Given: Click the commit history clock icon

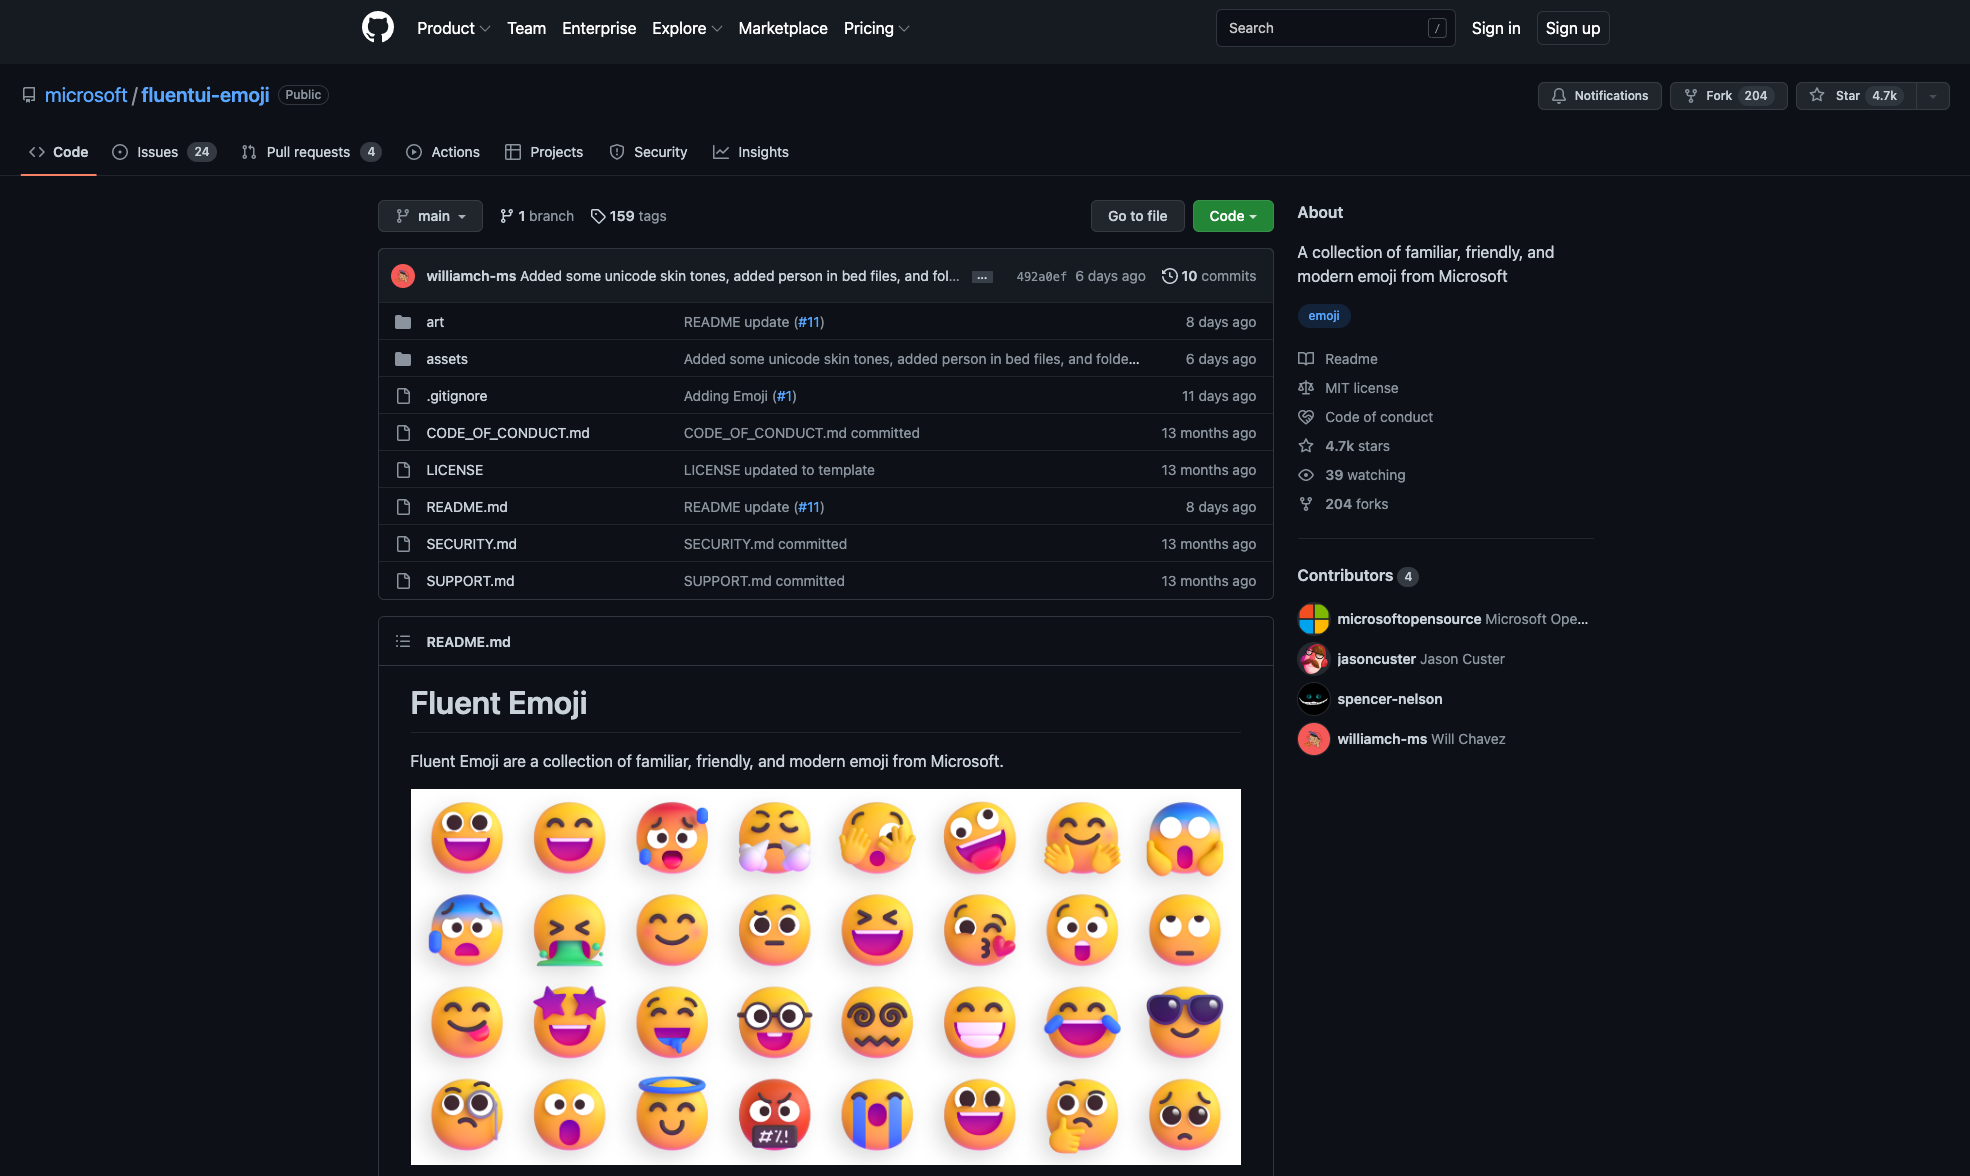Looking at the screenshot, I should (x=1169, y=276).
